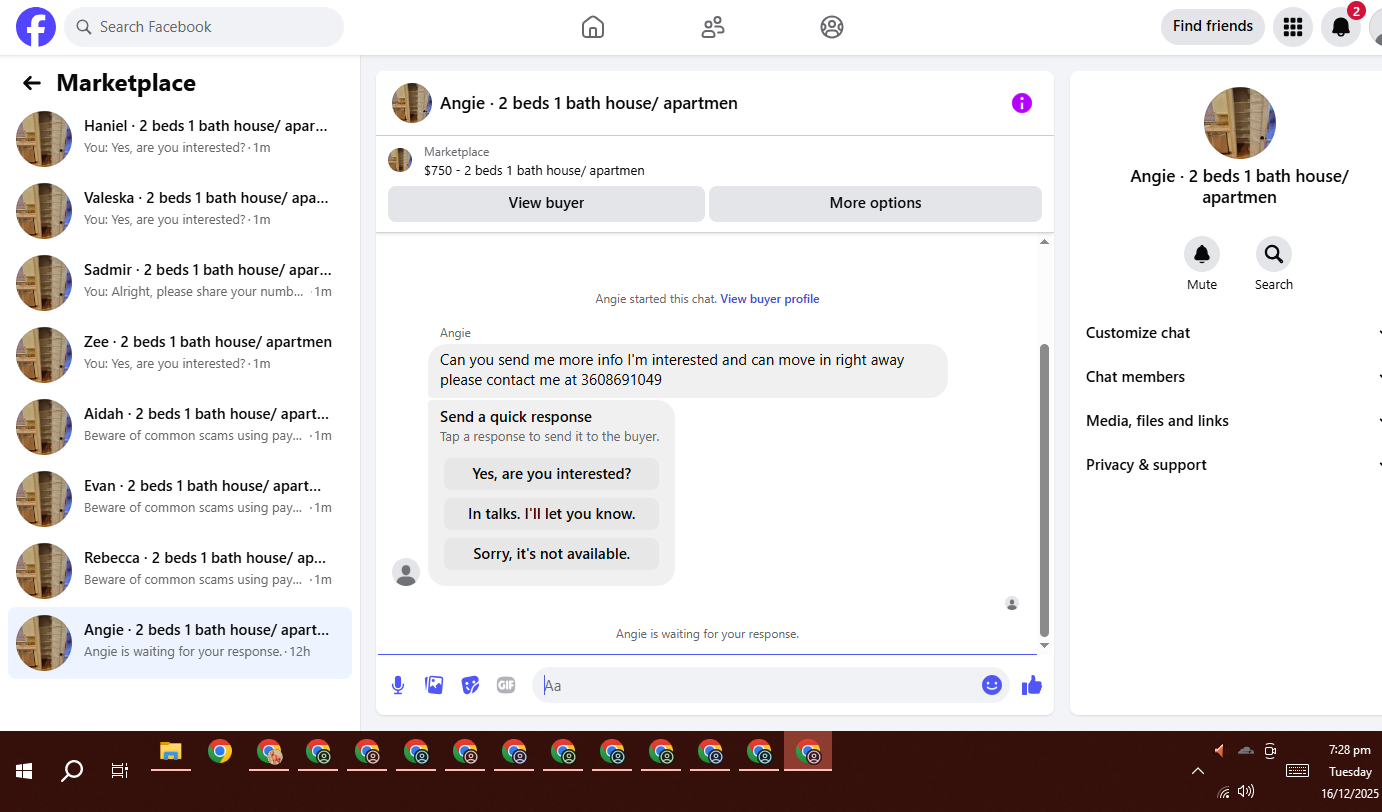Open the emoji picker in message box

pyautogui.click(x=992, y=685)
